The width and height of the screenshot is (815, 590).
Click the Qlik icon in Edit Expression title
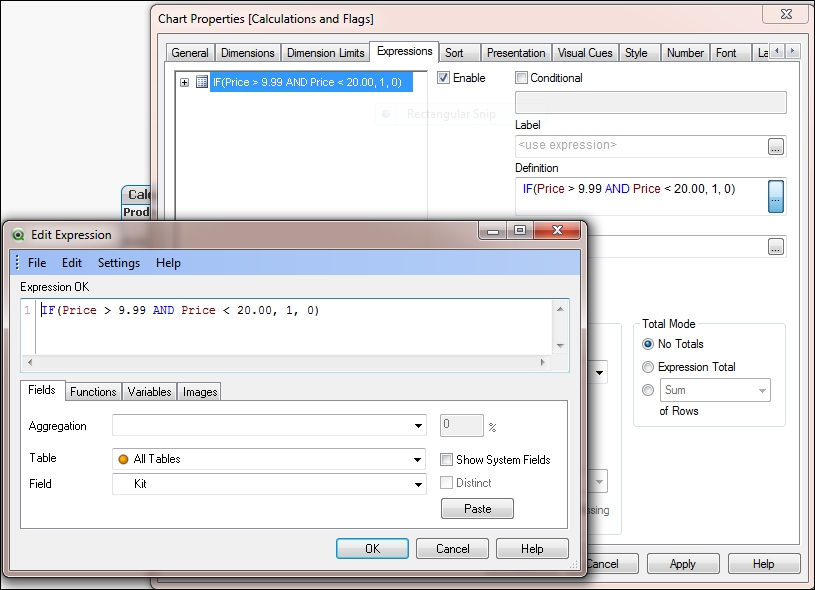(x=18, y=235)
